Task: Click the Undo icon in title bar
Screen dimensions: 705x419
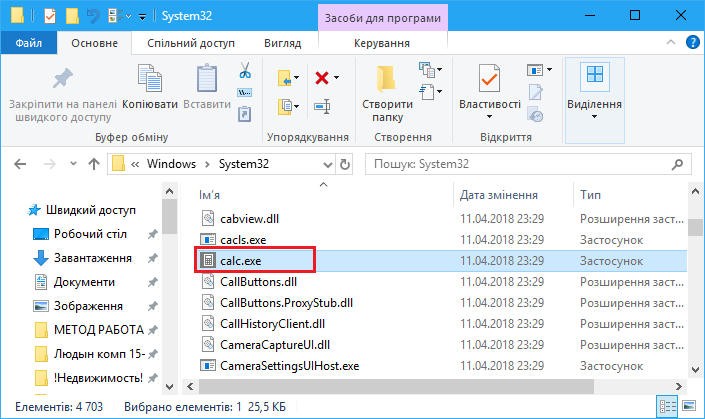Action: pyautogui.click(x=93, y=16)
